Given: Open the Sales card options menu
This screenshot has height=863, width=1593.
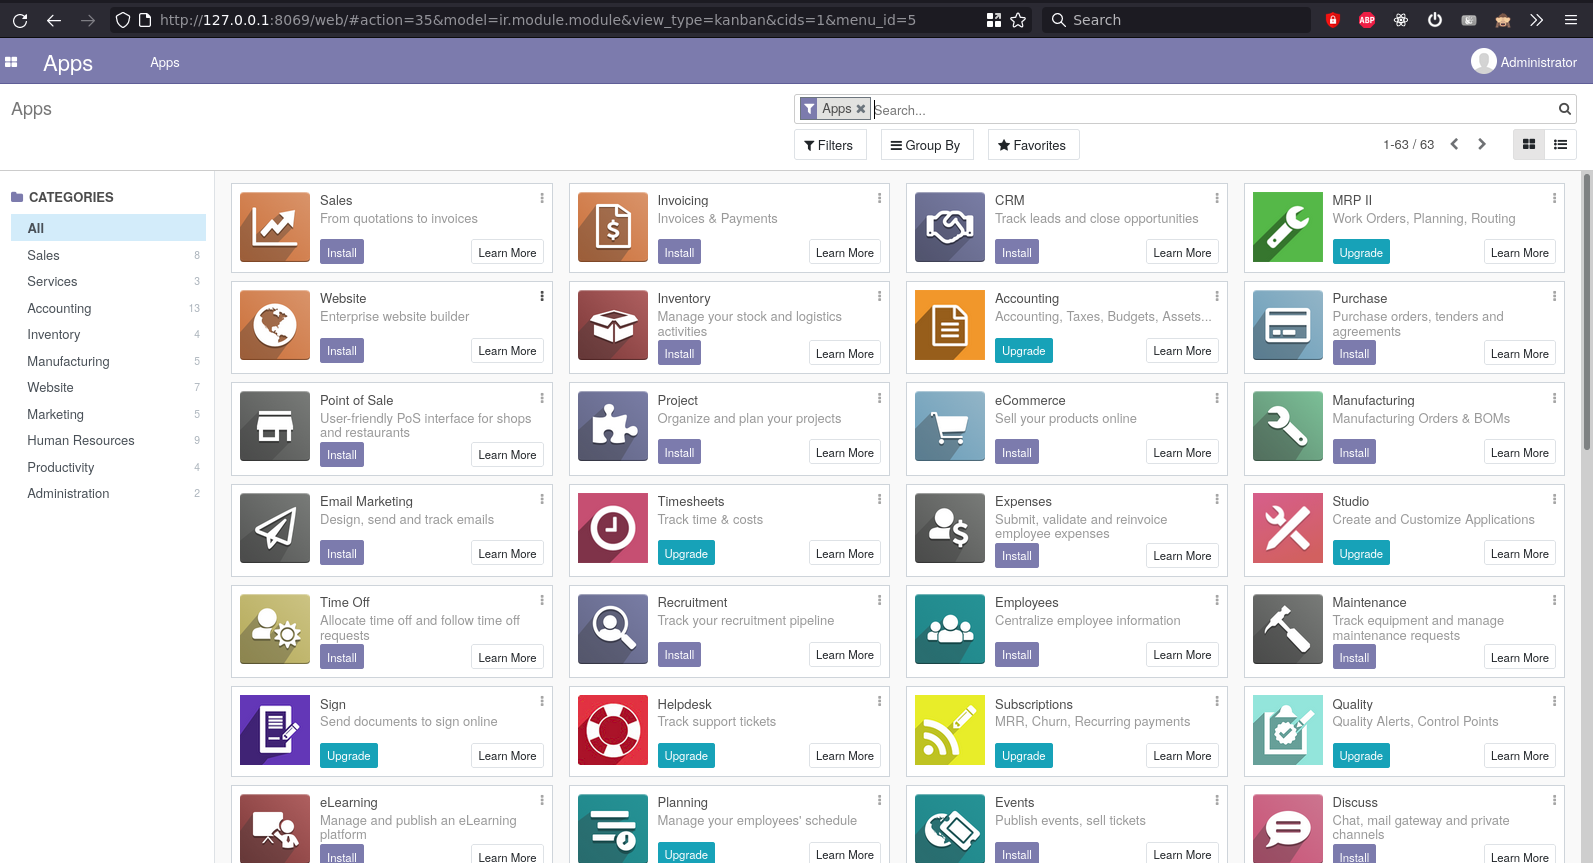Looking at the screenshot, I should (x=542, y=198).
